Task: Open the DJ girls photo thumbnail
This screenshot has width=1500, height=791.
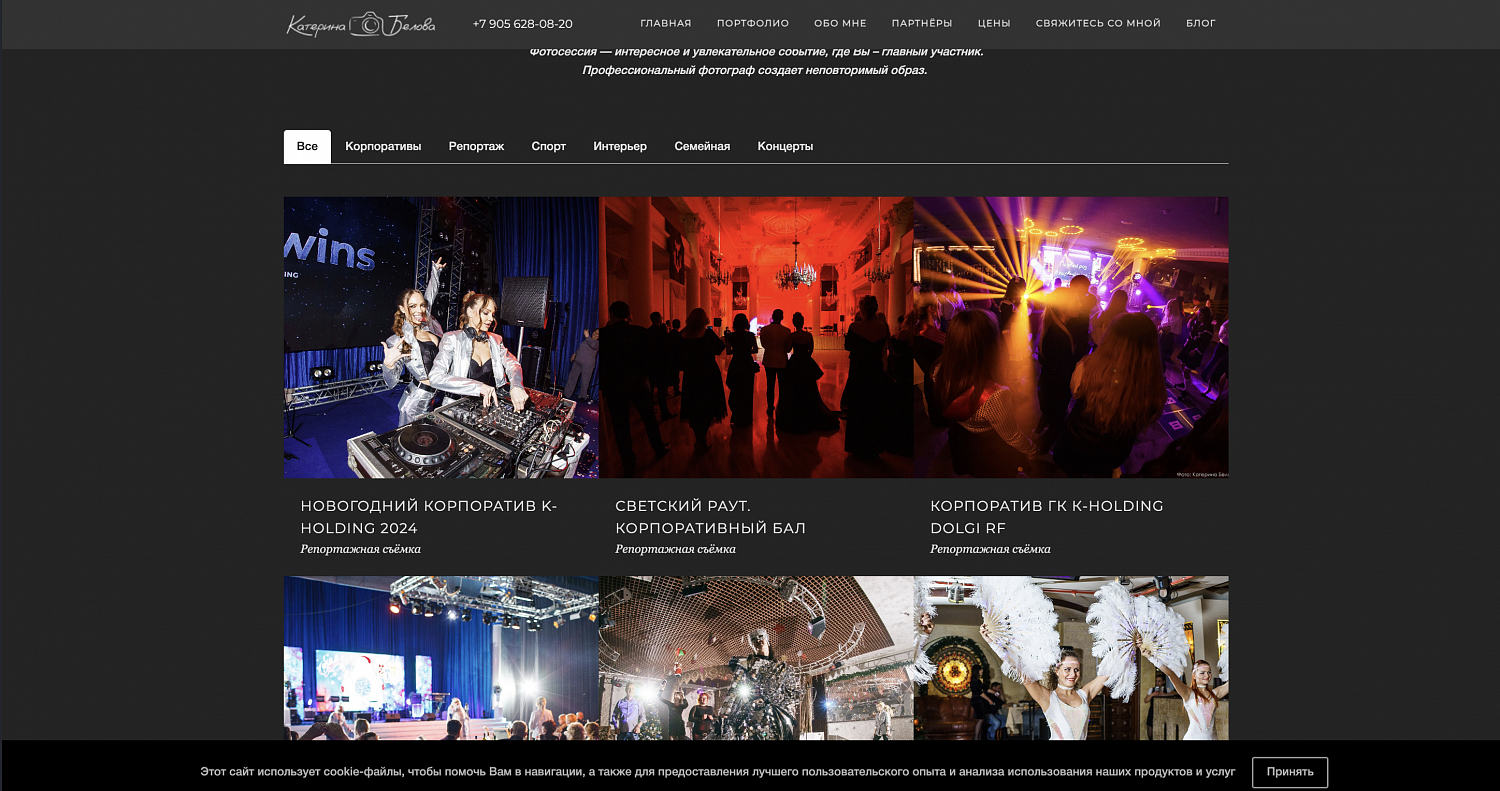Action: (x=441, y=337)
